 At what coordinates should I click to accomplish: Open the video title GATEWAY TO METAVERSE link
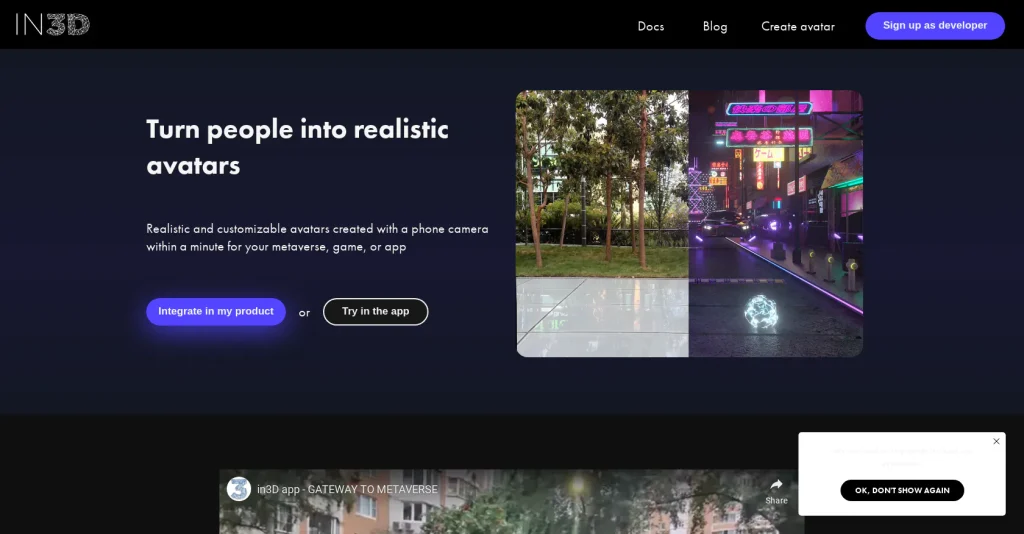[x=347, y=489]
